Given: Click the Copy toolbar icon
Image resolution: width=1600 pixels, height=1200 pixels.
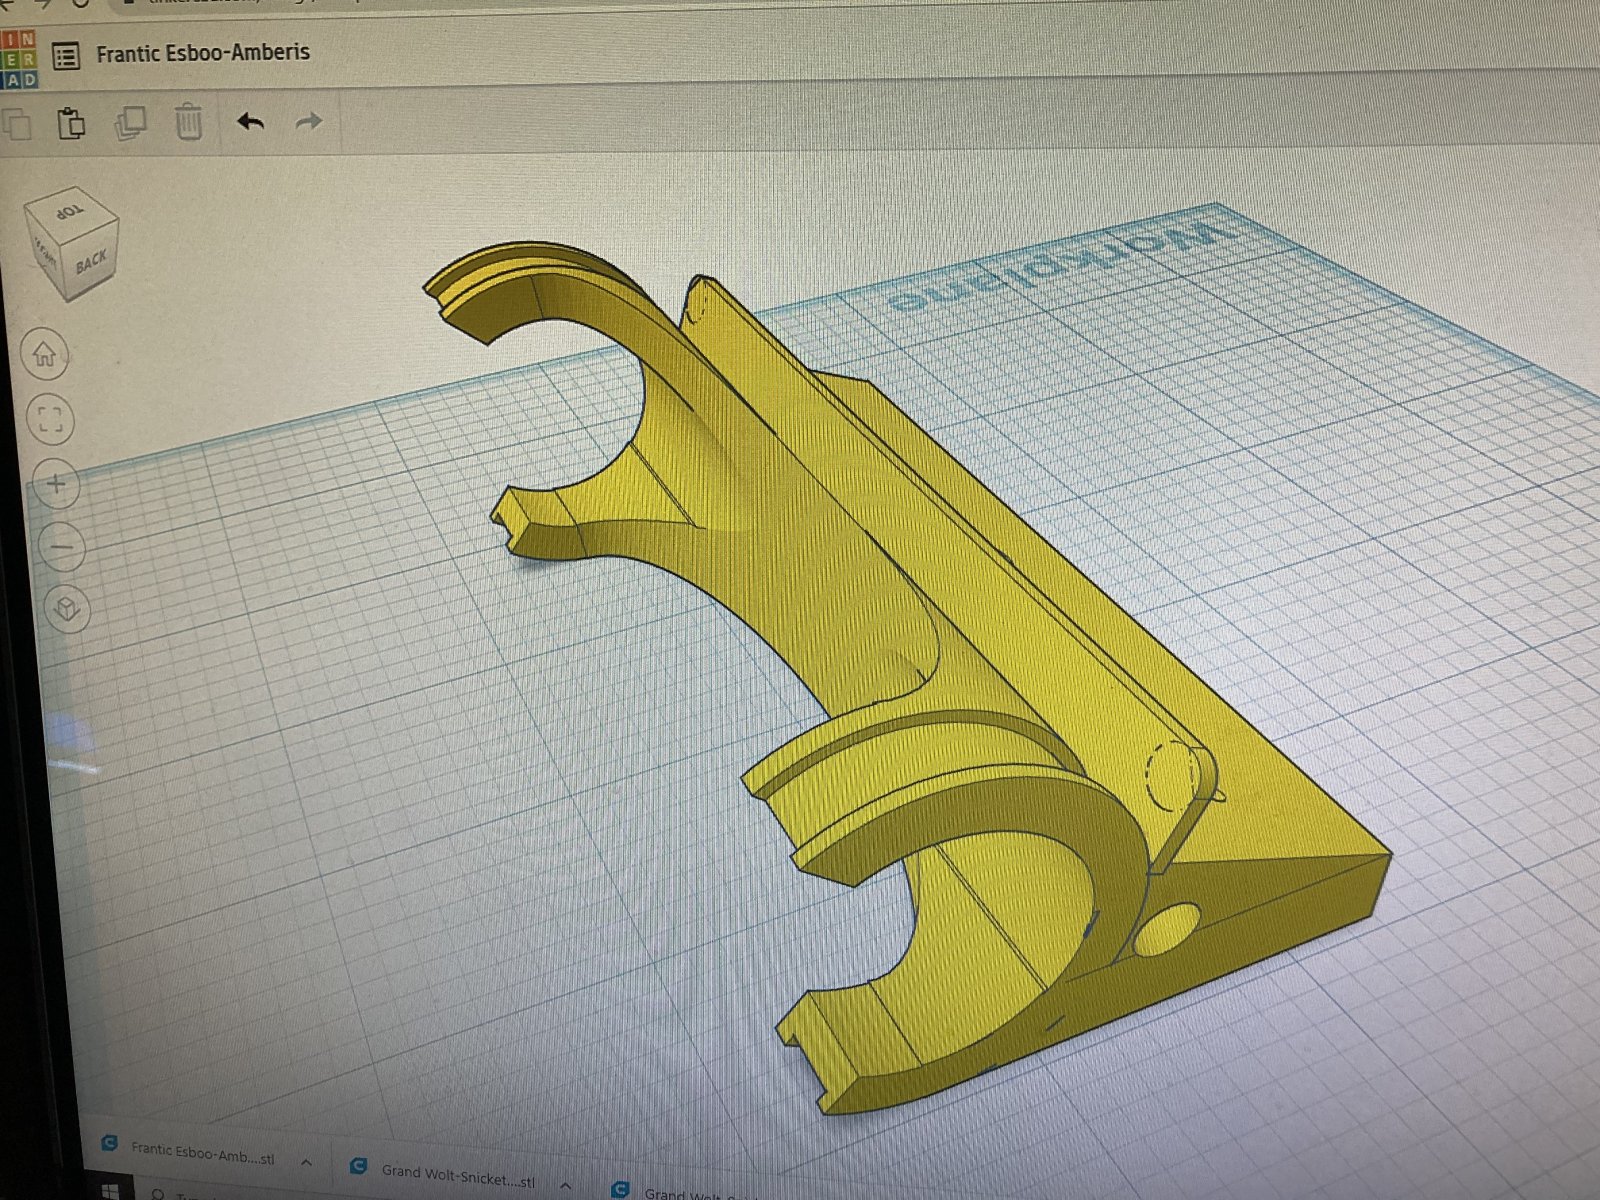Looking at the screenshot, I should pos(15,125).
